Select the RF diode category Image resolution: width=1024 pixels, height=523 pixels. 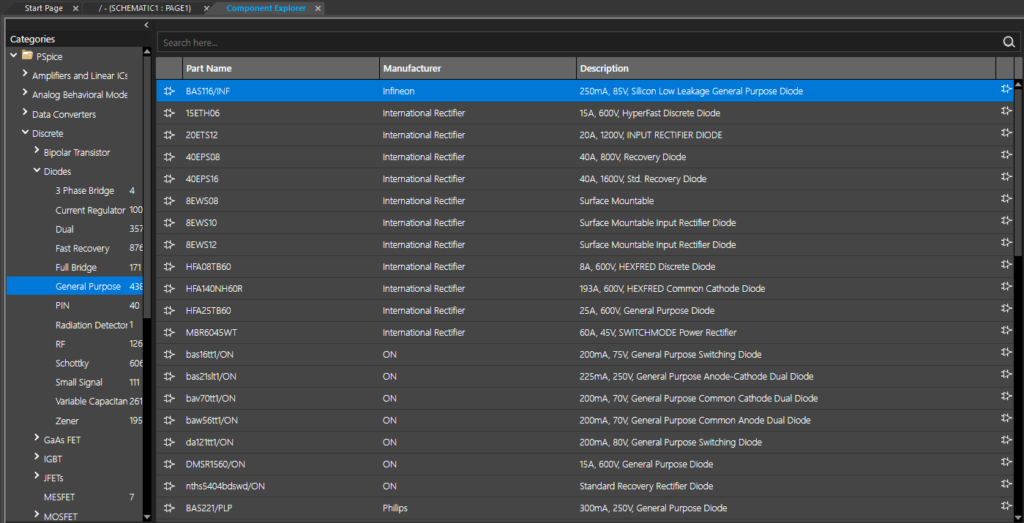pyautogui.click(x=60, y=343)
